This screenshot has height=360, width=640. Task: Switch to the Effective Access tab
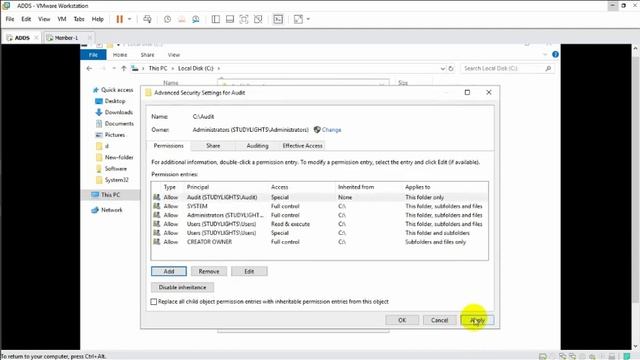pos(302,146)
